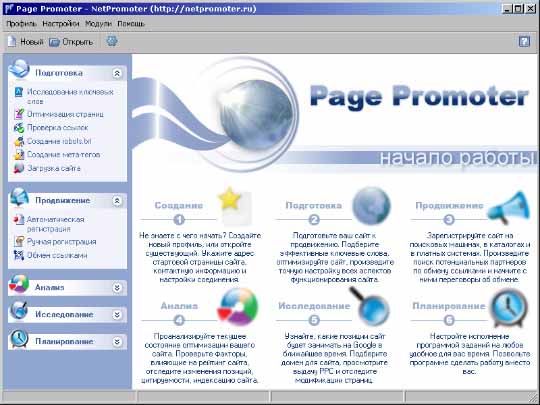Open the Настройки menu
This screenshot has width=540, height=405.
tap(61, 24)
